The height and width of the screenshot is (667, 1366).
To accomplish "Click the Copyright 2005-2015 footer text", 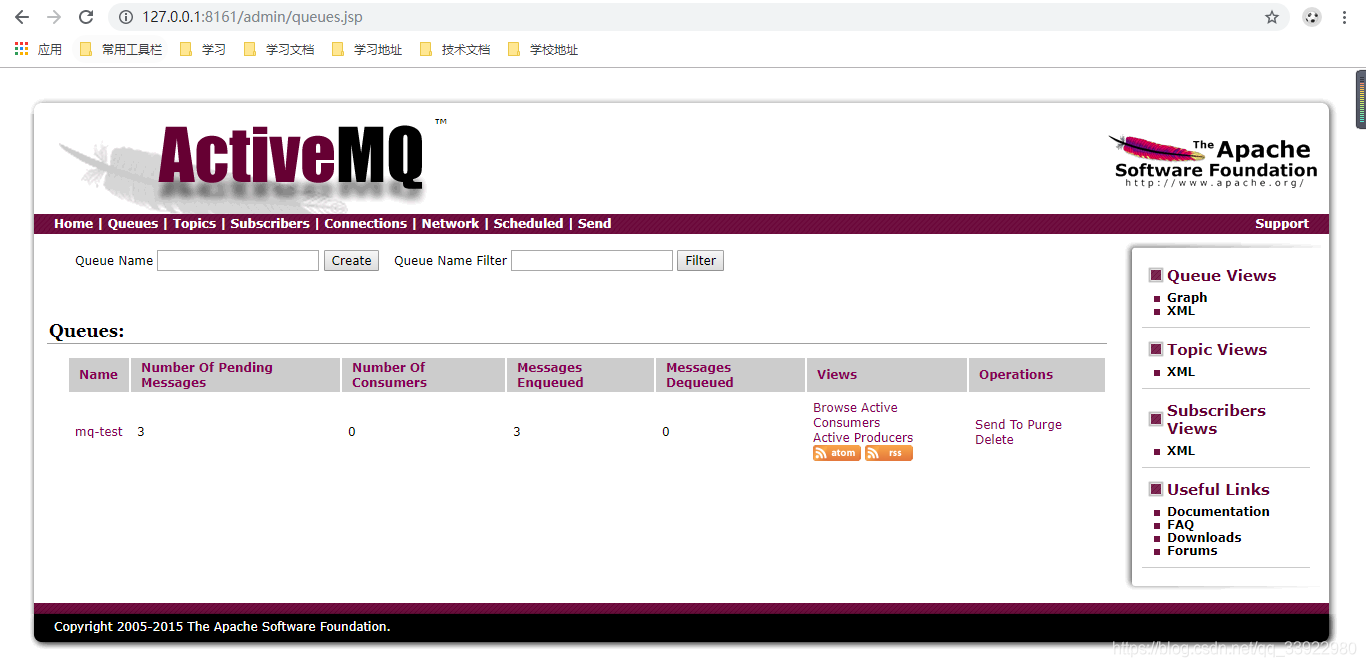I will pos(222,627).
